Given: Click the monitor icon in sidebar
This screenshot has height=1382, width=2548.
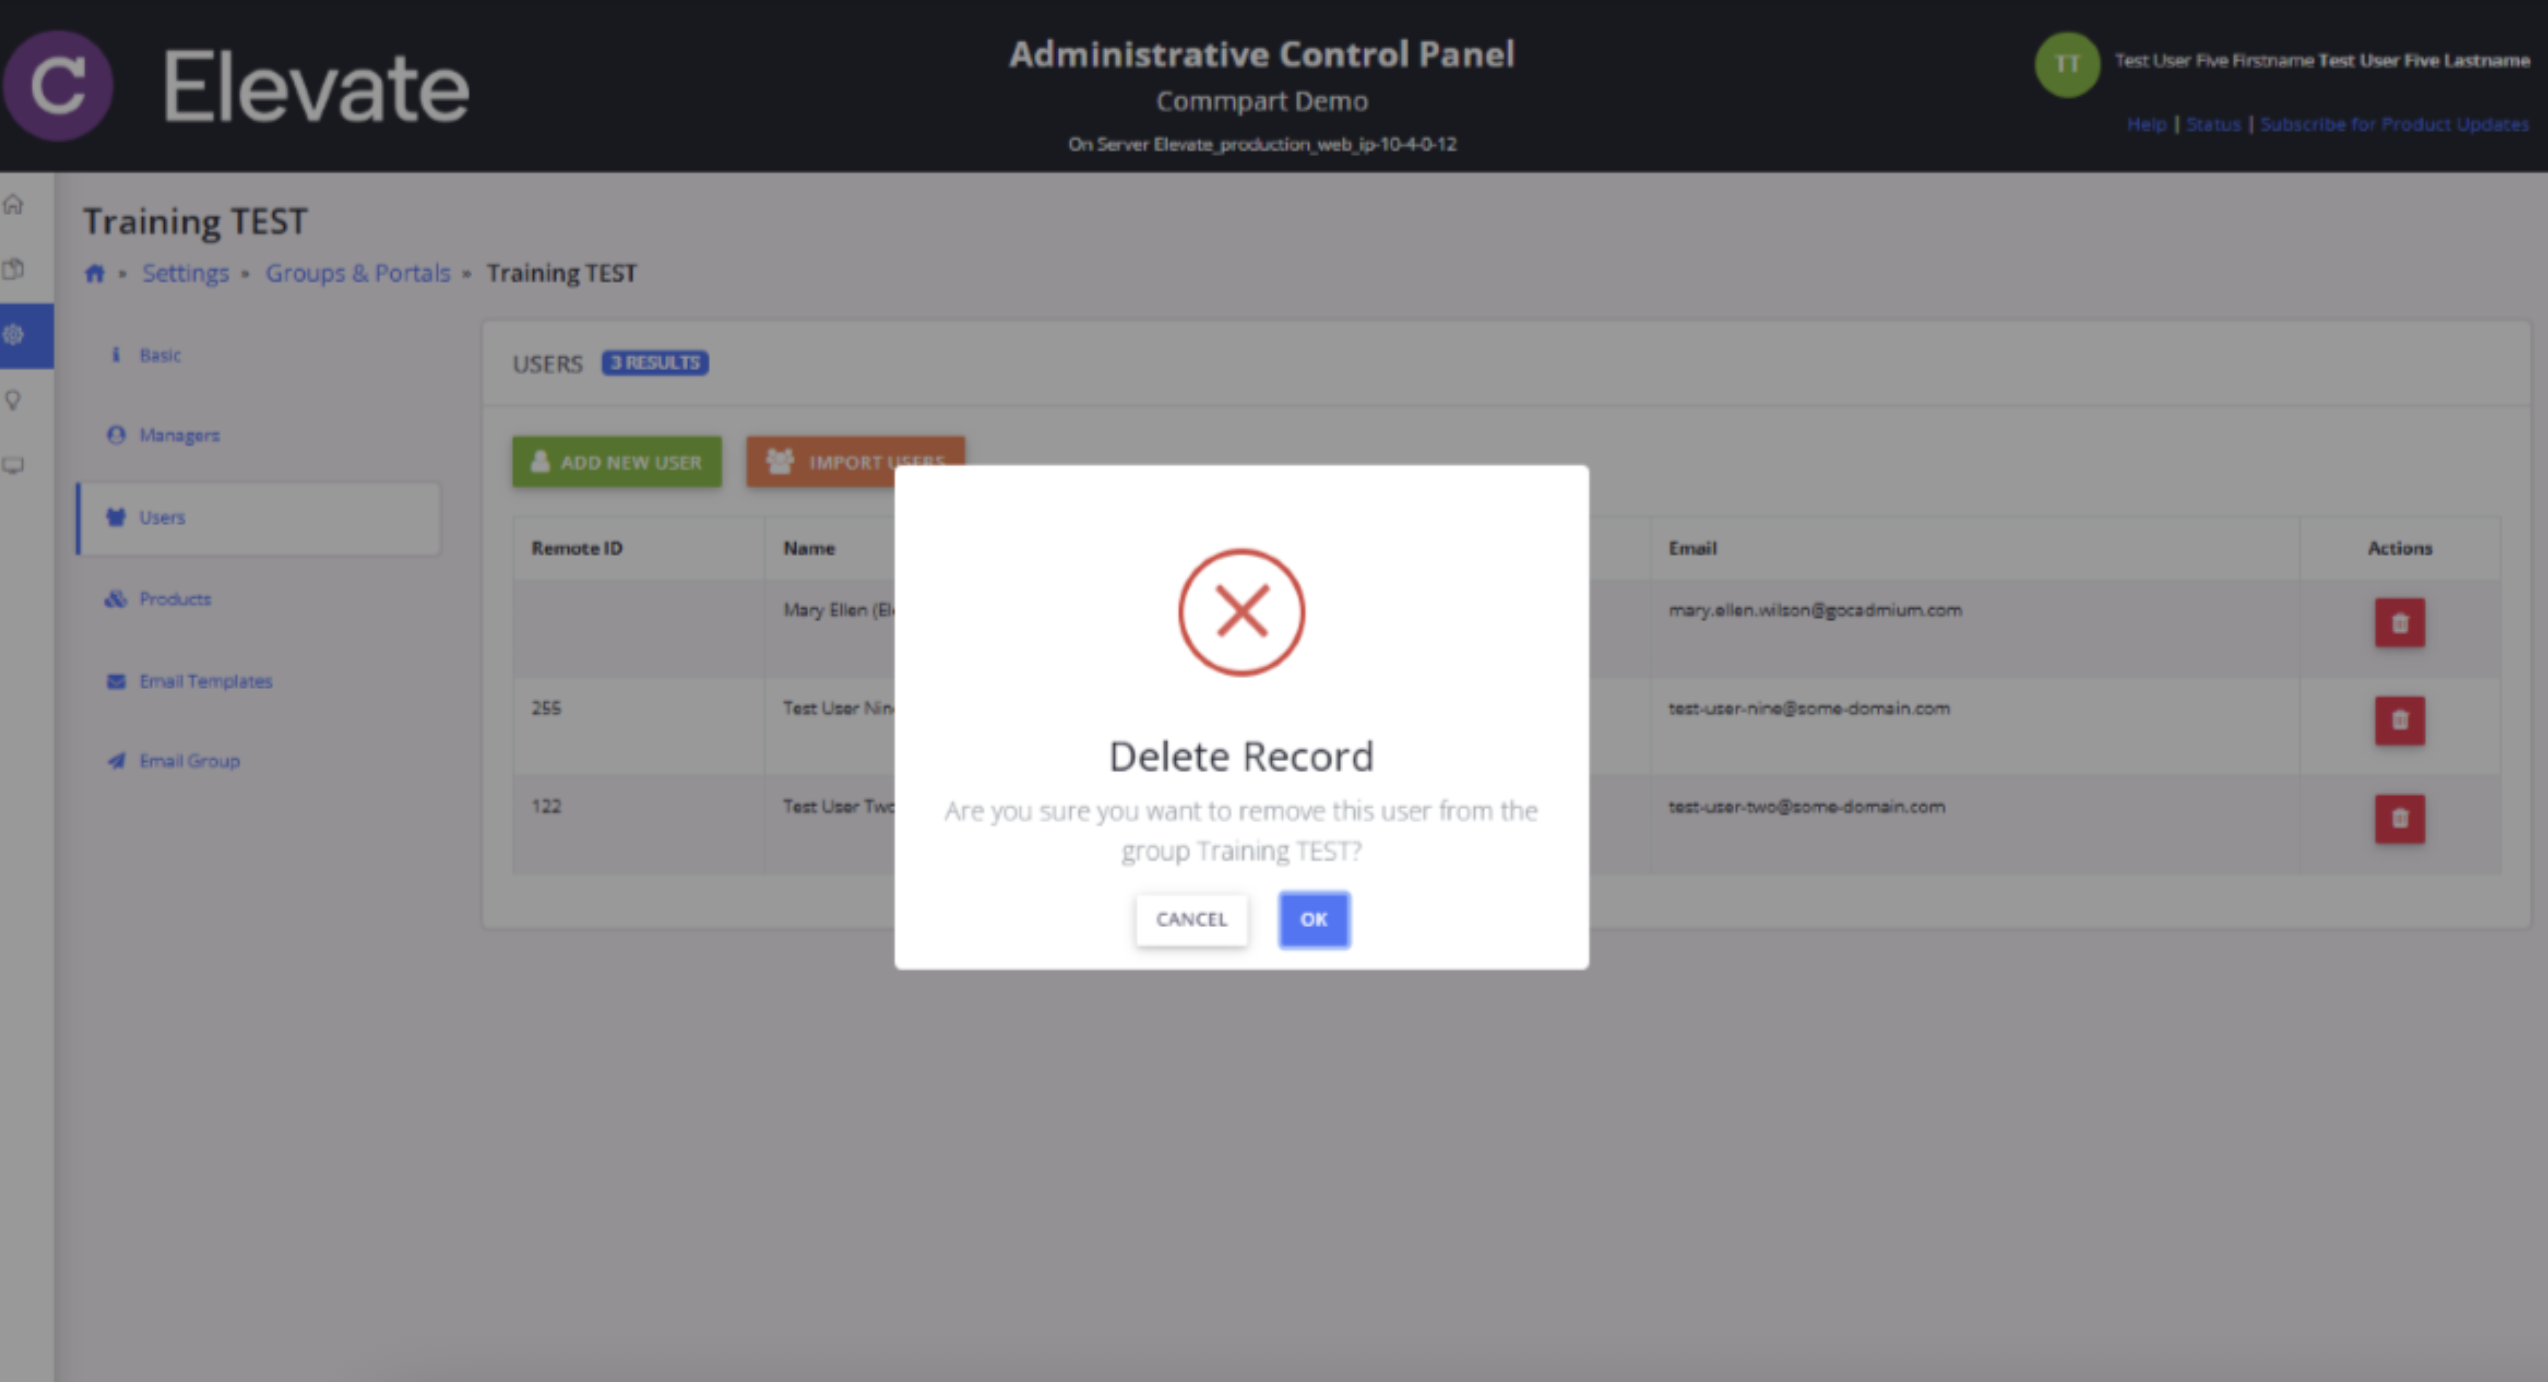Looking at the screenshot, I should 14,466.
